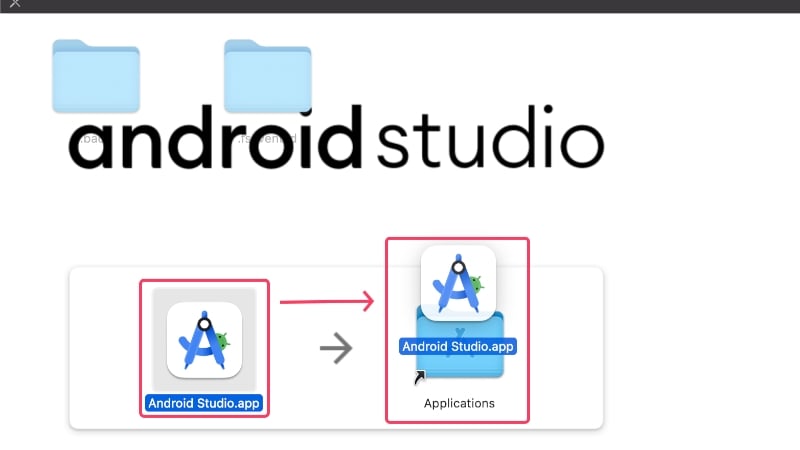Click the Android Studio.app label above Applications
Viewport: 800px width, 450px height.
(x=458, y=346)
